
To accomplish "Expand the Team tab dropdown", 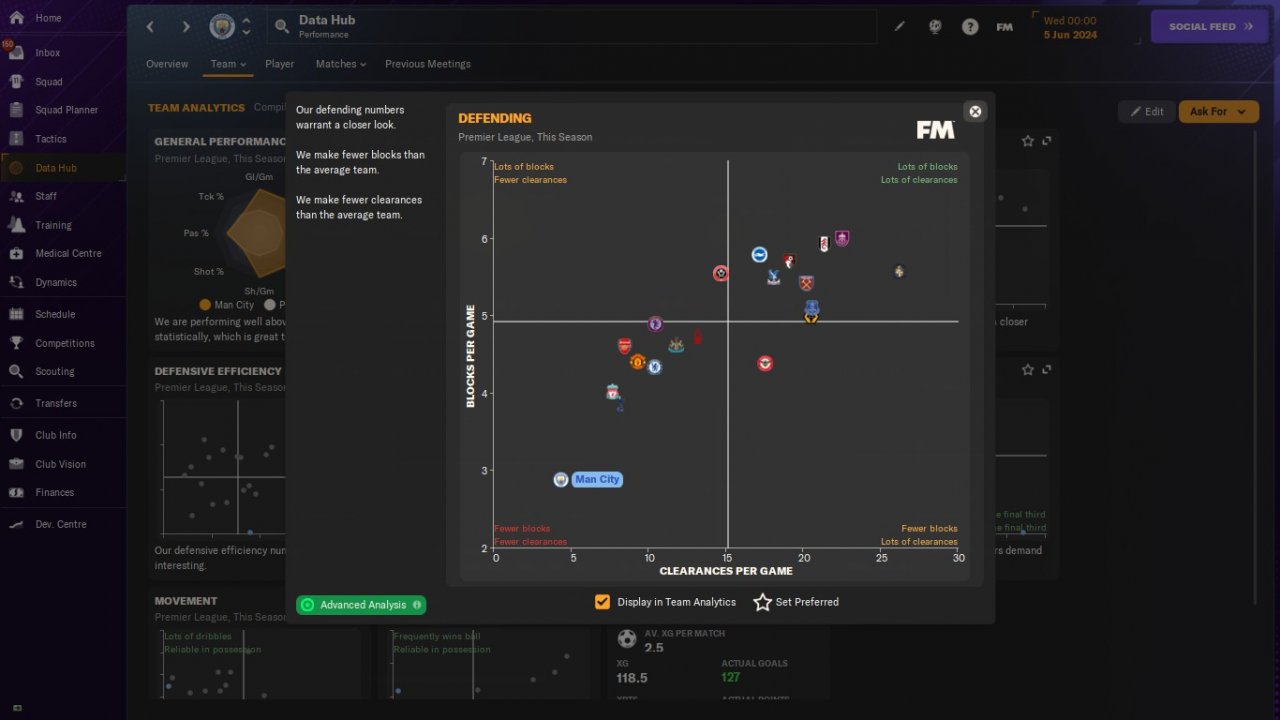I will [228, 64].
